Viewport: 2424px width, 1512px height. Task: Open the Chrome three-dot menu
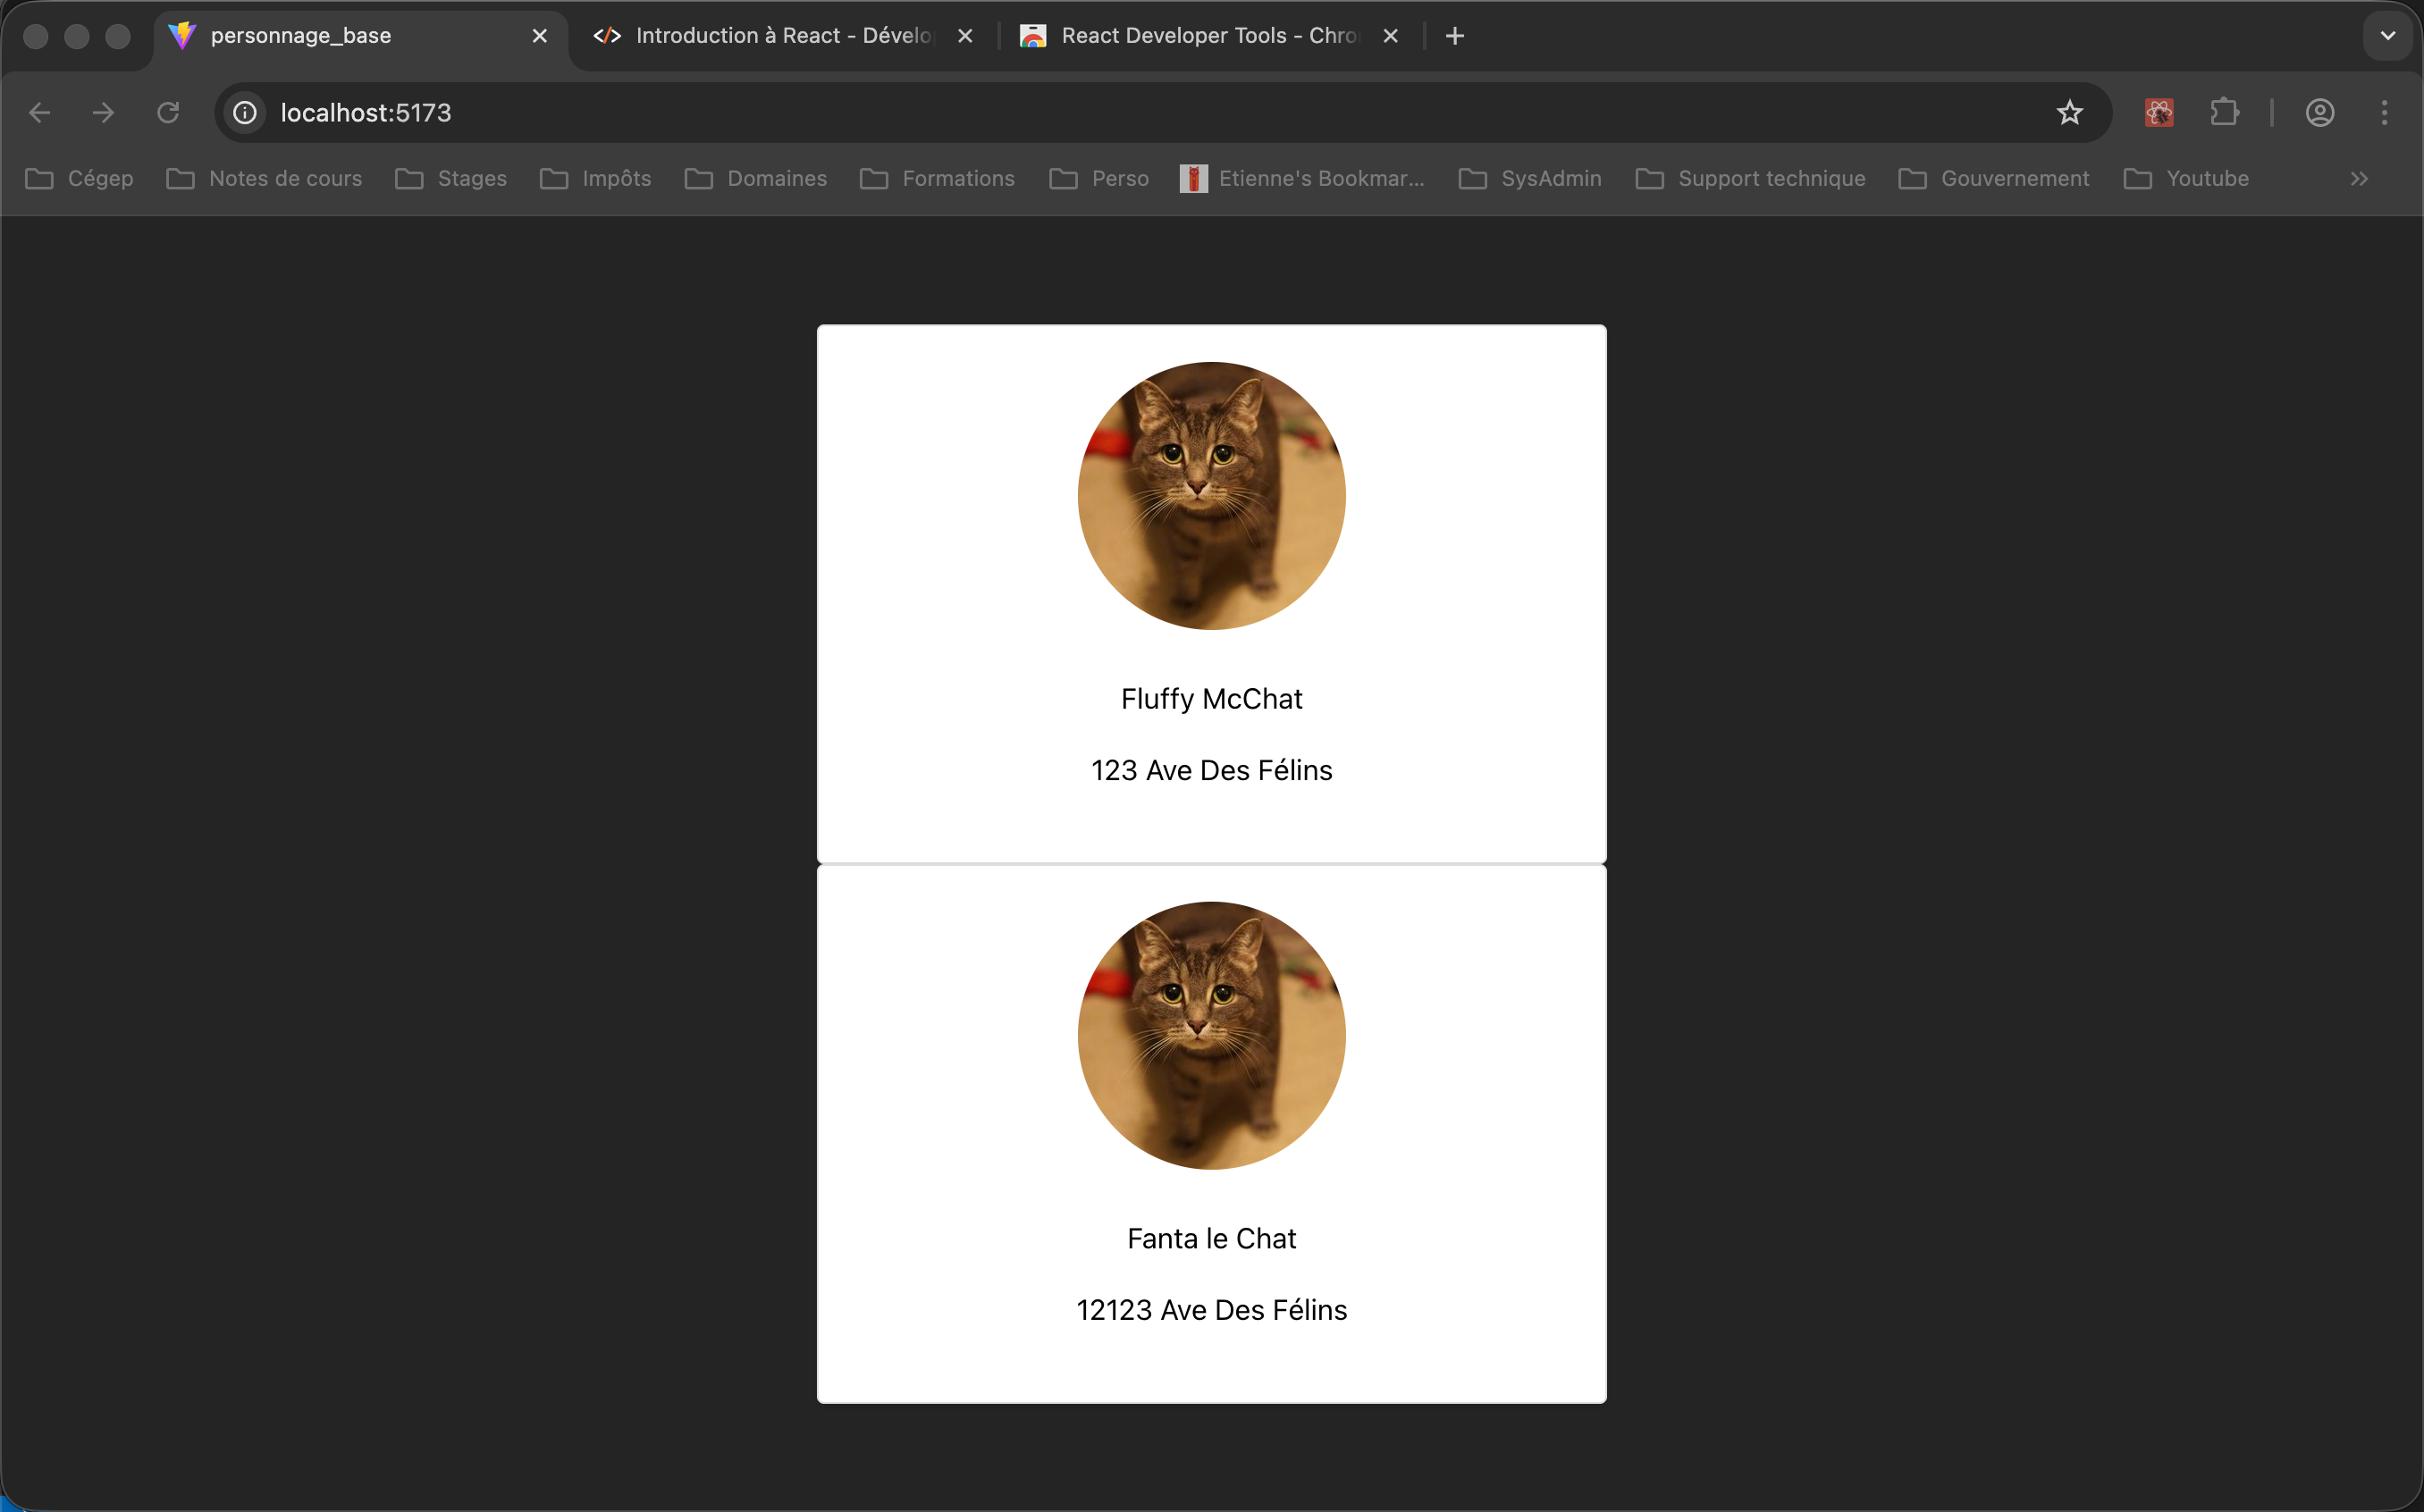click(2385, 112)
